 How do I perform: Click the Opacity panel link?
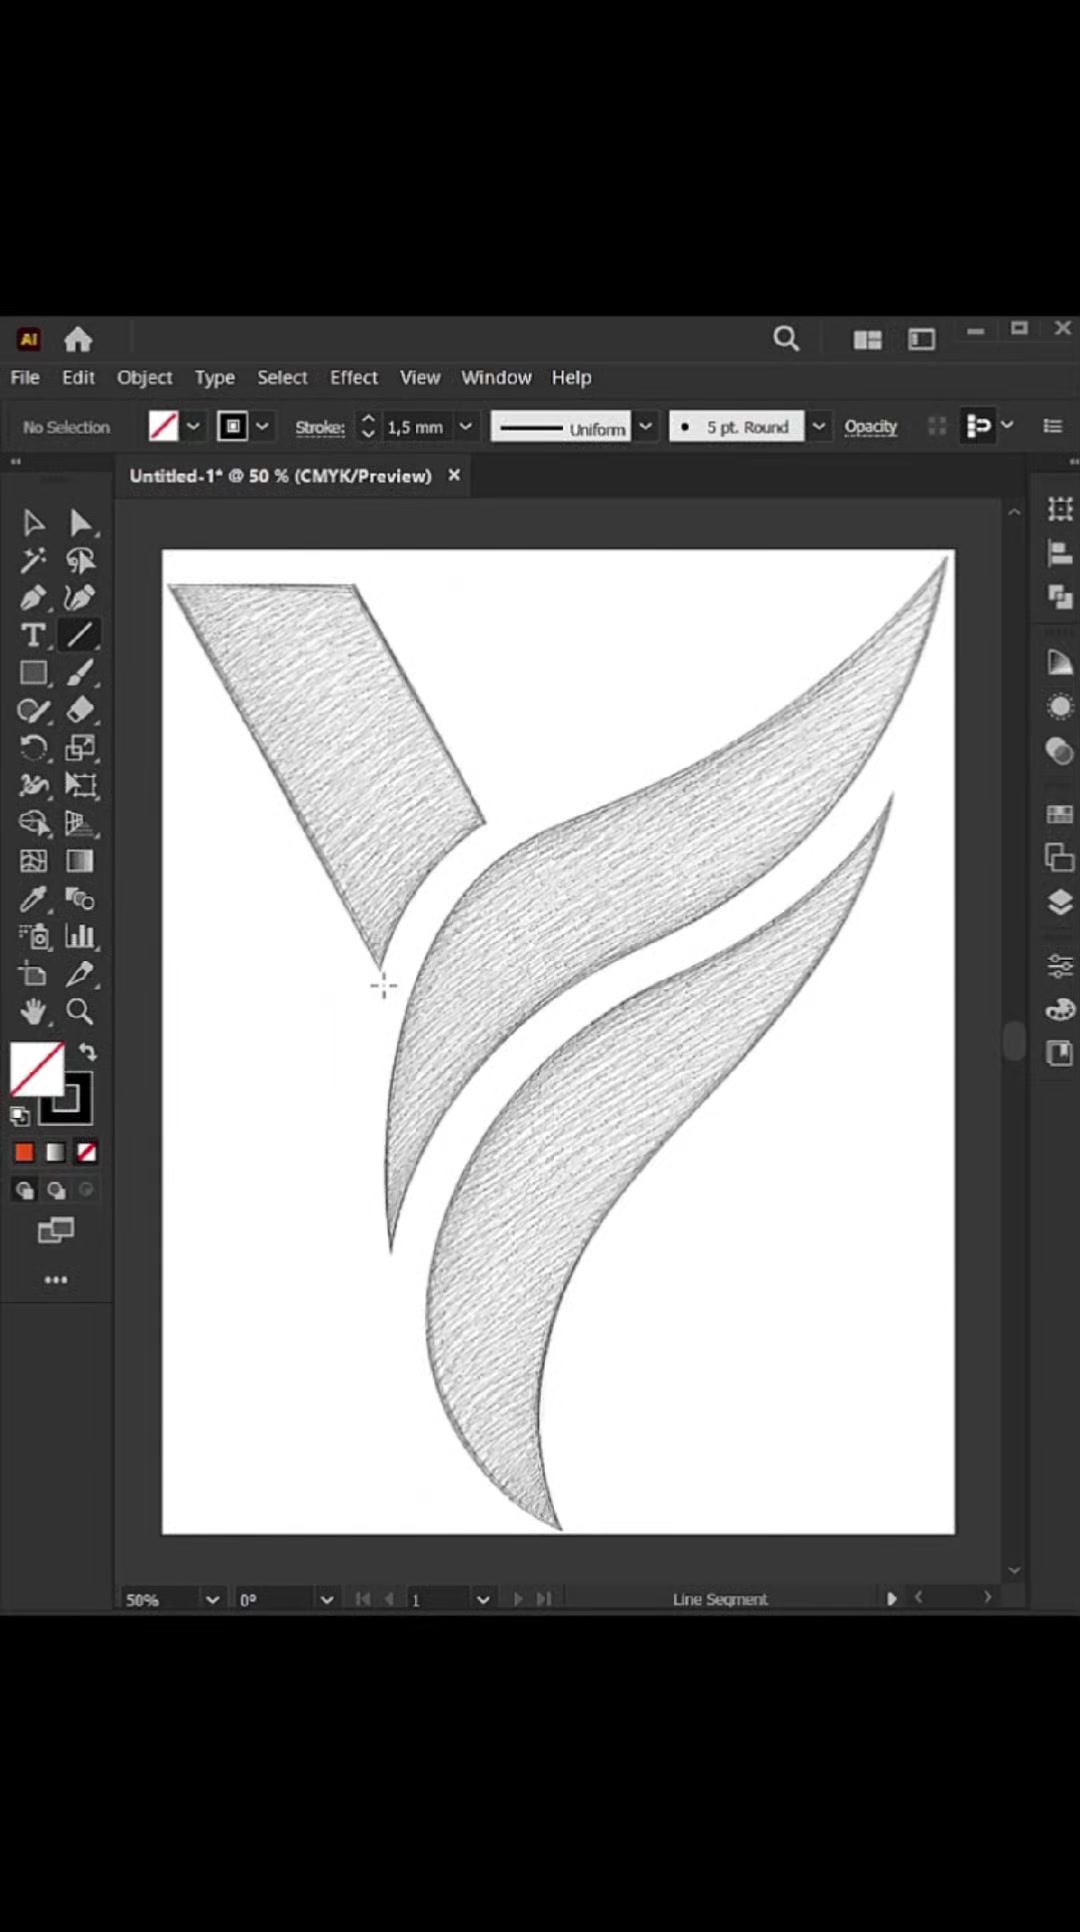pyautogui.click(x=870, y=427)
